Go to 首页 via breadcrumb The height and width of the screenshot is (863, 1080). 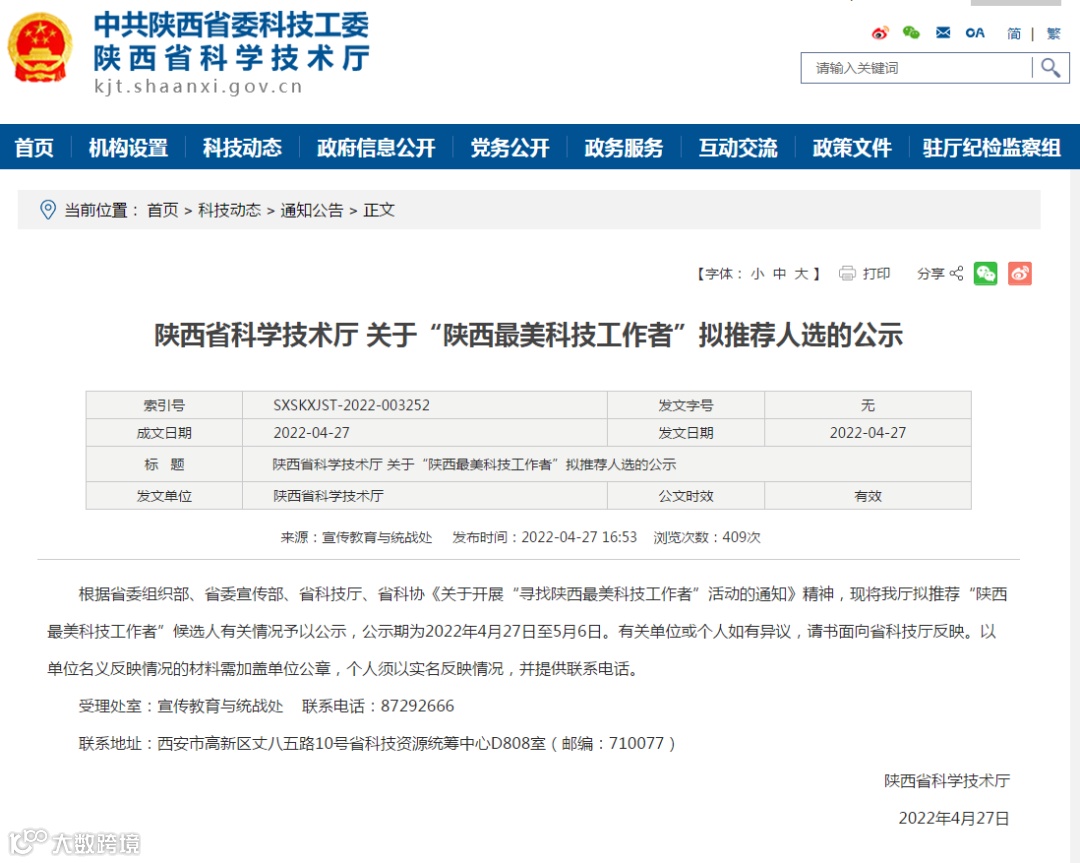[x=163, y=210]
